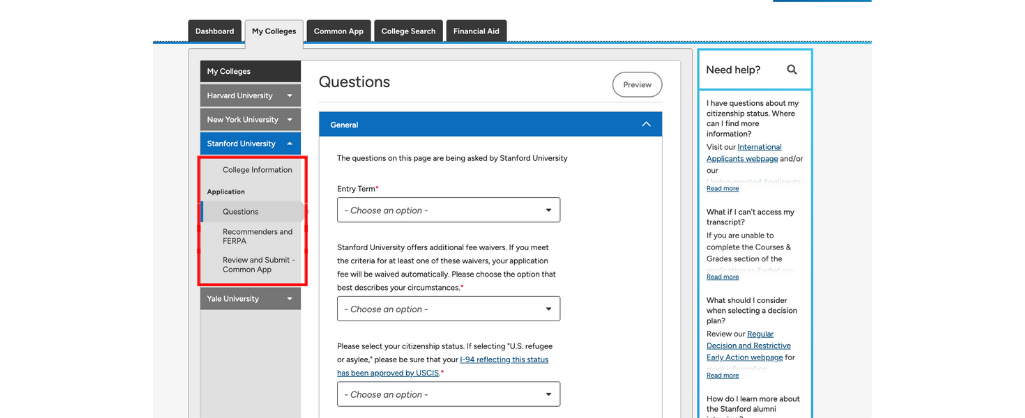Click Read more under transcript question

722,277
